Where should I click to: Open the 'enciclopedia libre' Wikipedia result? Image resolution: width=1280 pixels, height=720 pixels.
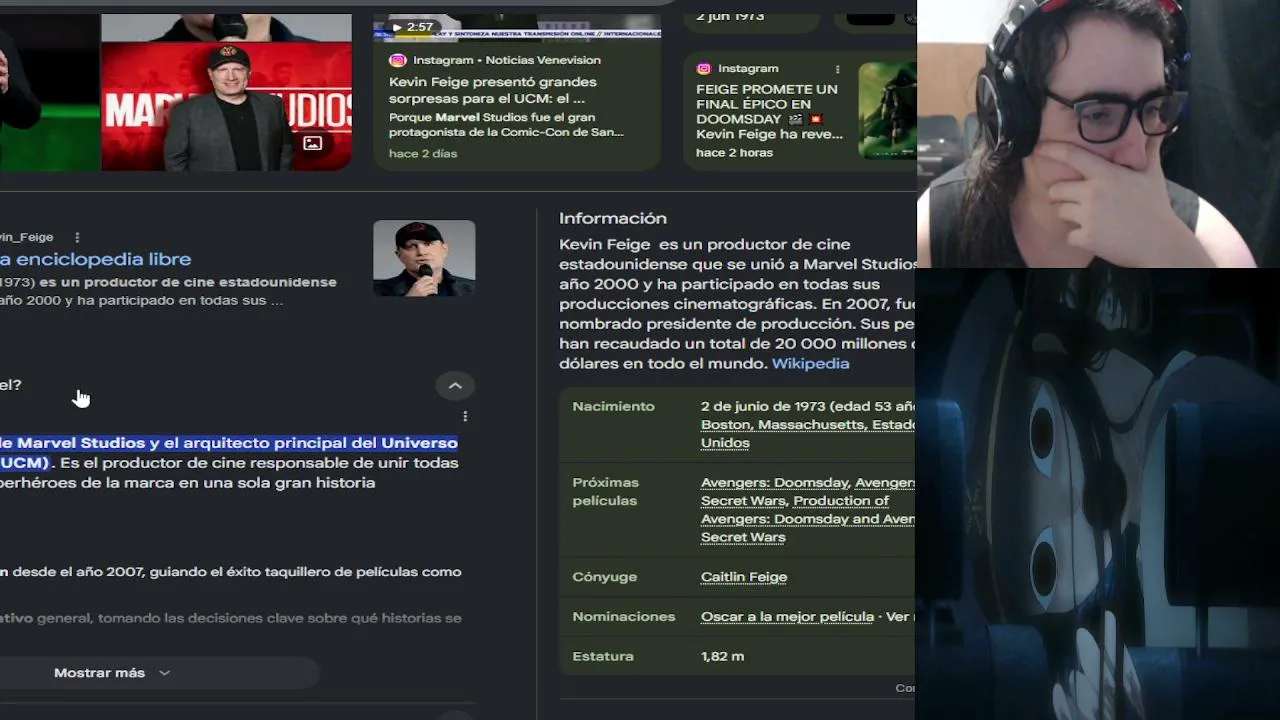coord(96,259)
